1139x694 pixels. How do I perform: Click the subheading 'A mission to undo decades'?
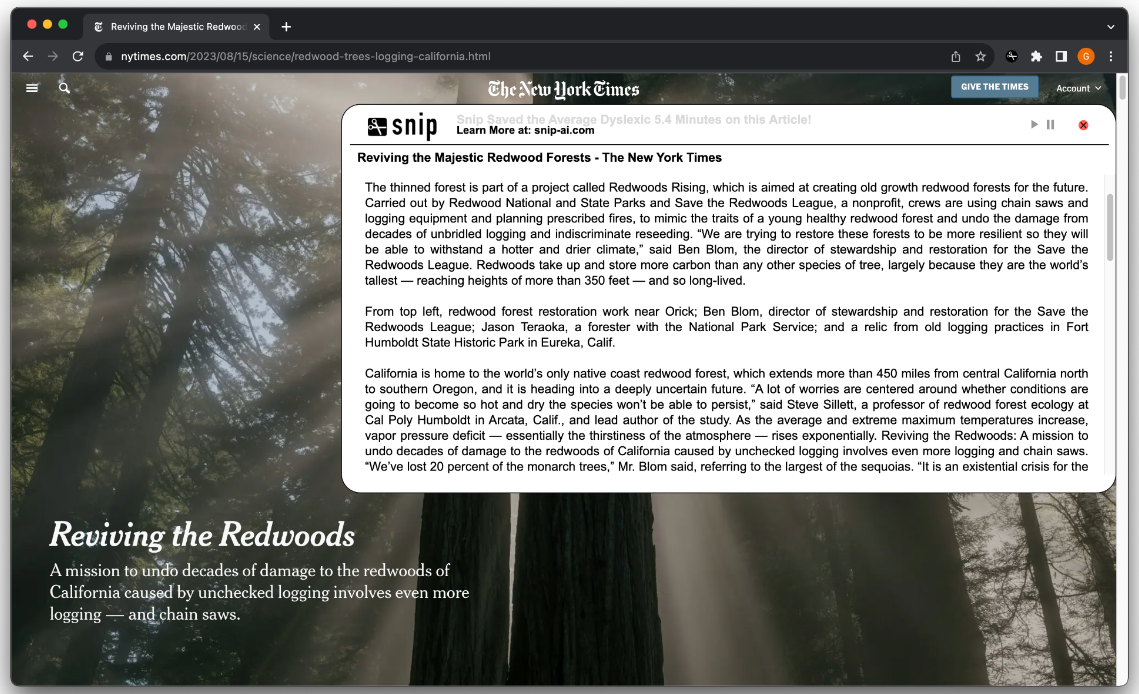point(259,592)
